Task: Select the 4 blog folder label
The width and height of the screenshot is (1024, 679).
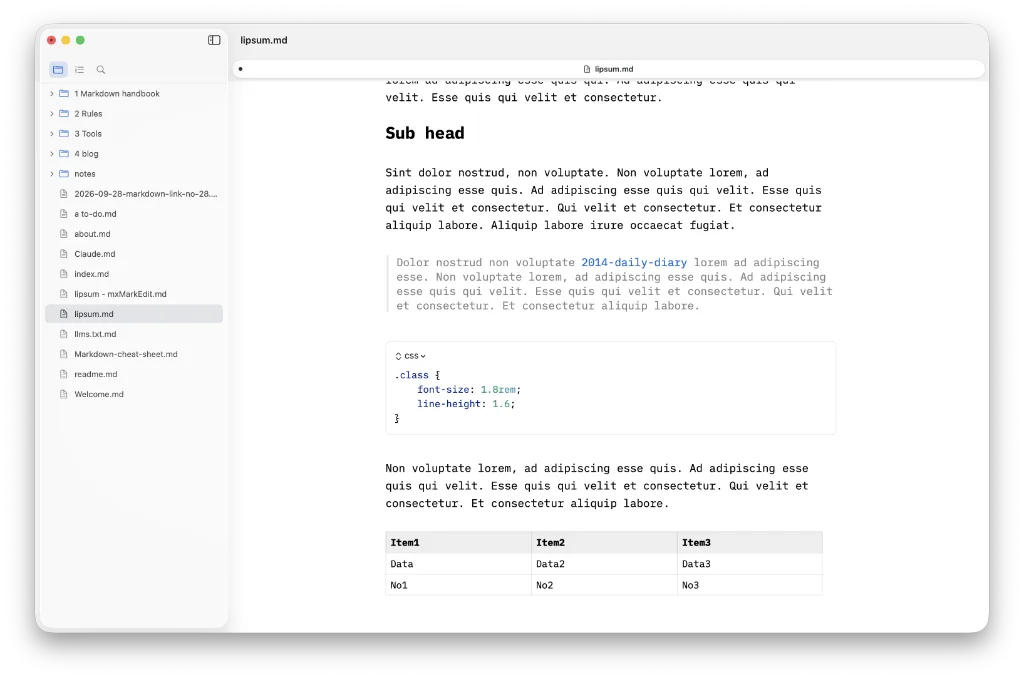Action: tap(86, 154)
